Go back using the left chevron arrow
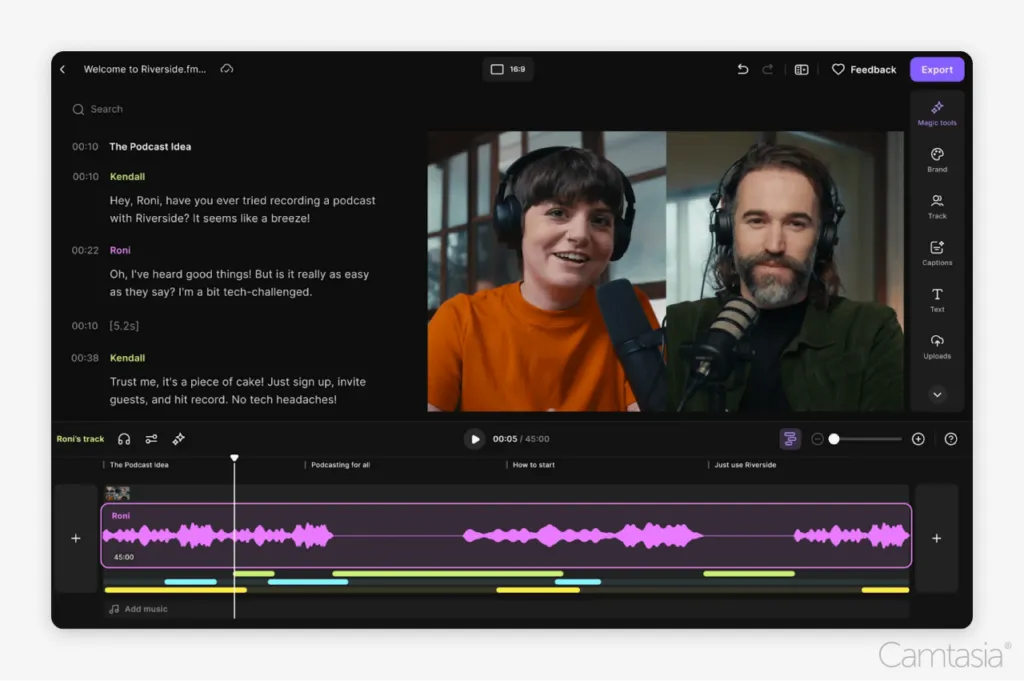 [63, 69]
